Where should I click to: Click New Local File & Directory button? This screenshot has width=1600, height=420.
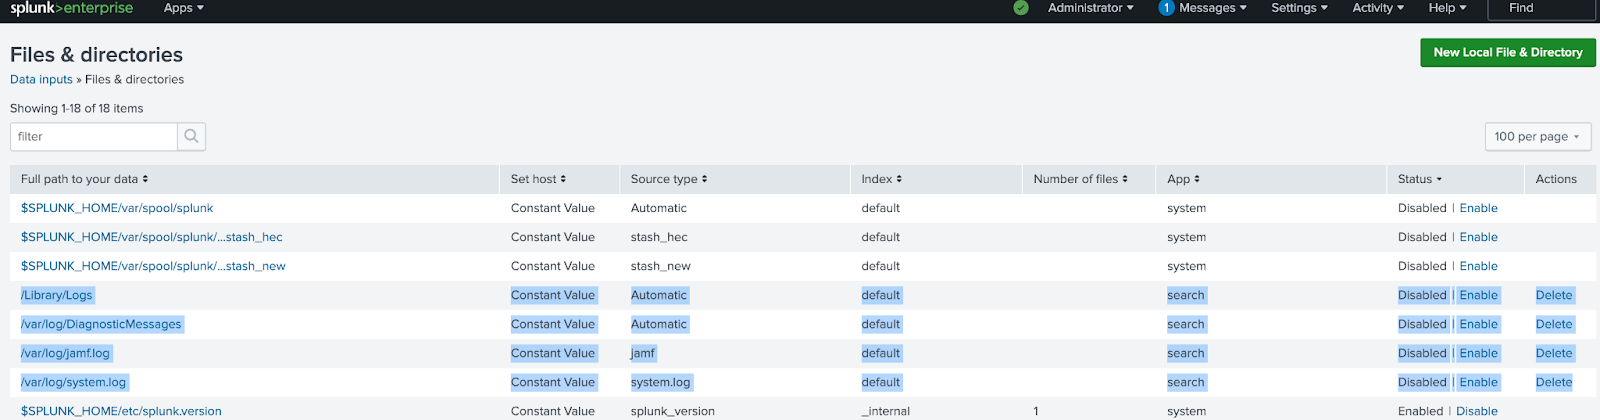pos(1508,53)
